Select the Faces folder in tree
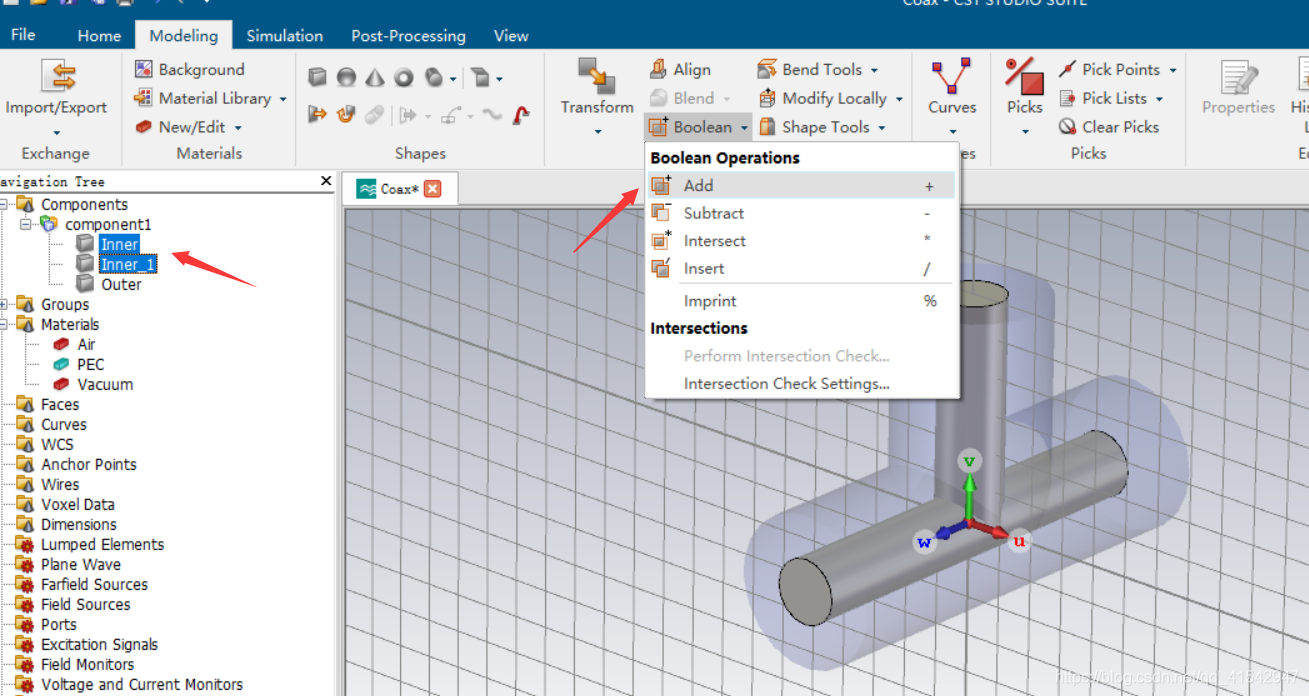The width and height of the screenshot is (1309, 696). (59, 404)
